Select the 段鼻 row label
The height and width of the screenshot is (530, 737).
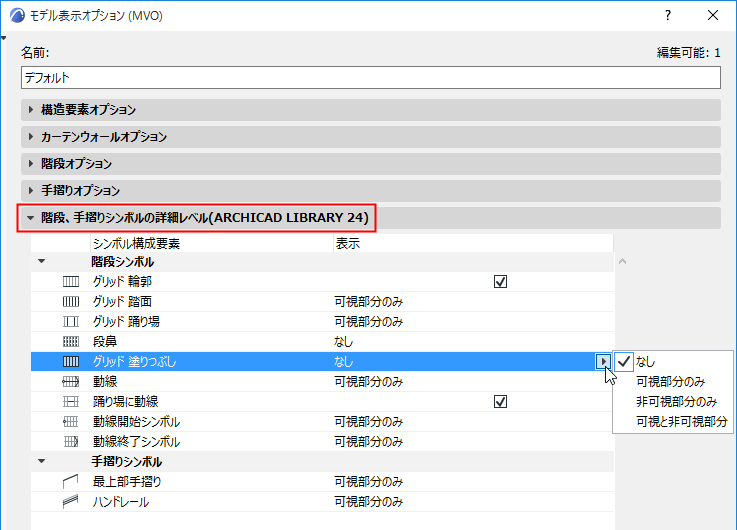point(105,342)
